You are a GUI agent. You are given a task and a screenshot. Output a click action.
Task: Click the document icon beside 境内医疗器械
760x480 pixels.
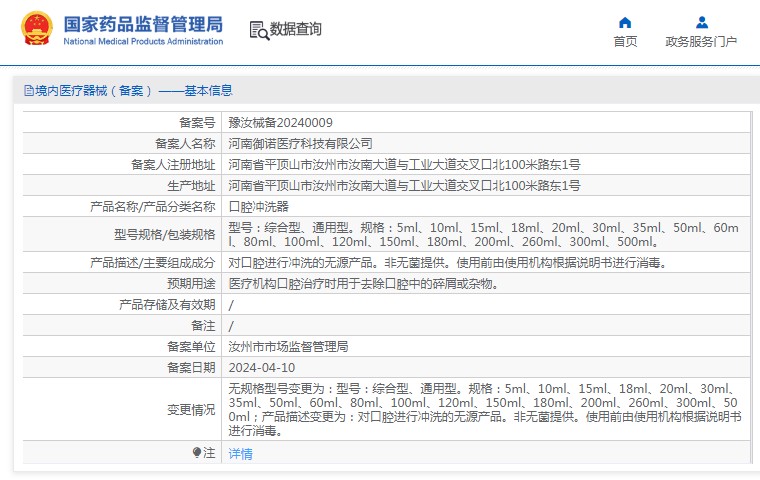(29, 90)
